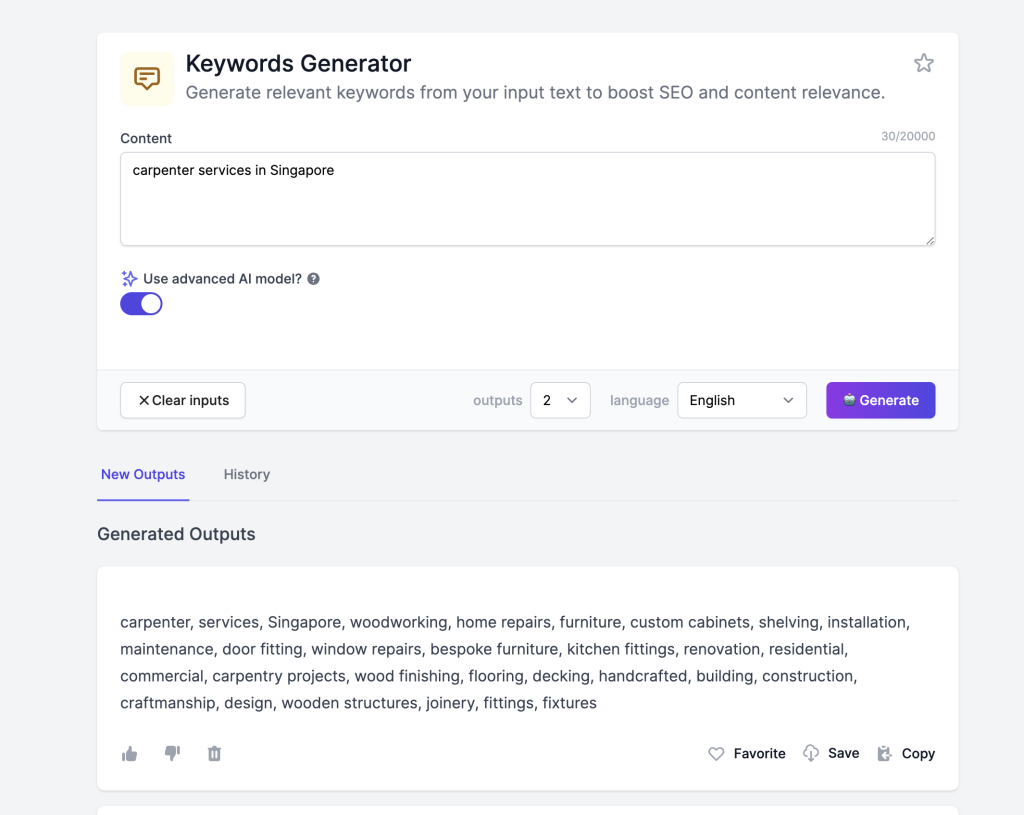The width and height of the screenshot is (1024, 815).
Task: Open the outputs count dropdown
Action: [x=560, y=400]
